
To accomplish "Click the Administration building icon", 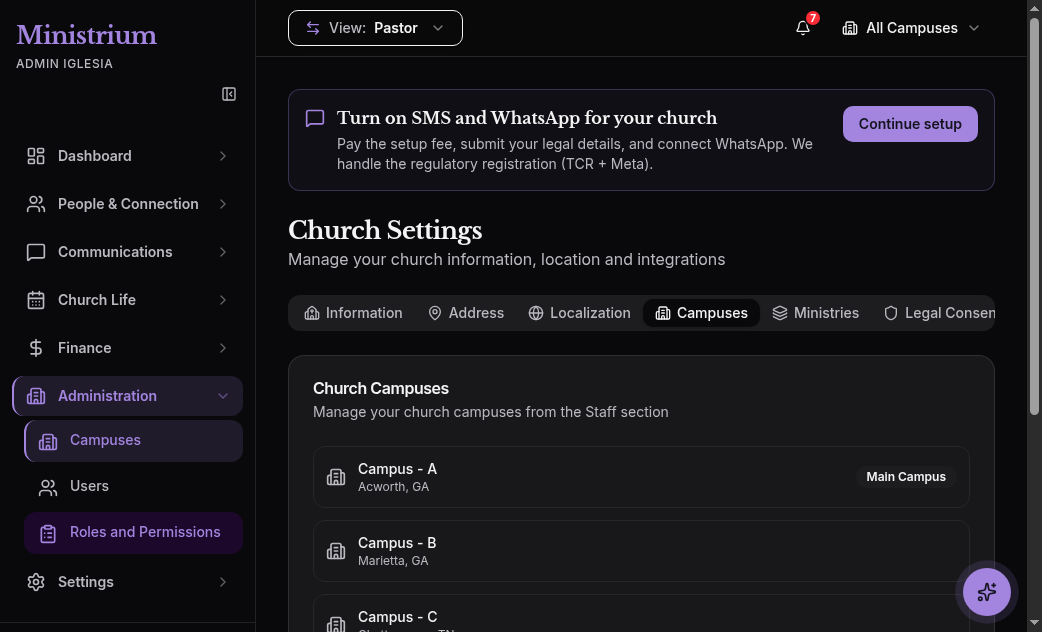I will [36, 396].
